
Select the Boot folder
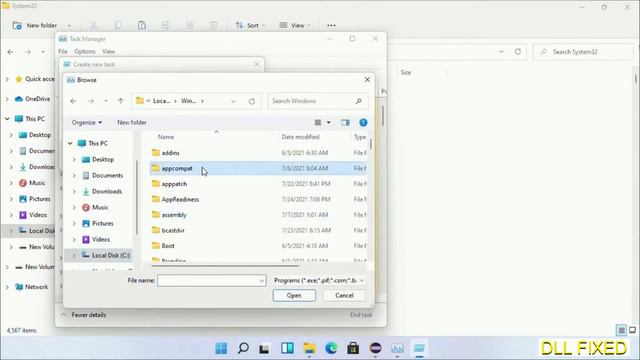coord(258,246)
